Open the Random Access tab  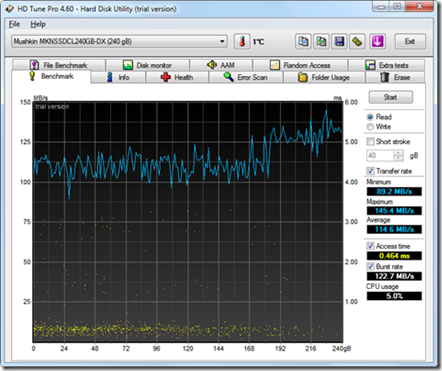pyautogui.click(x=300, y=65)
